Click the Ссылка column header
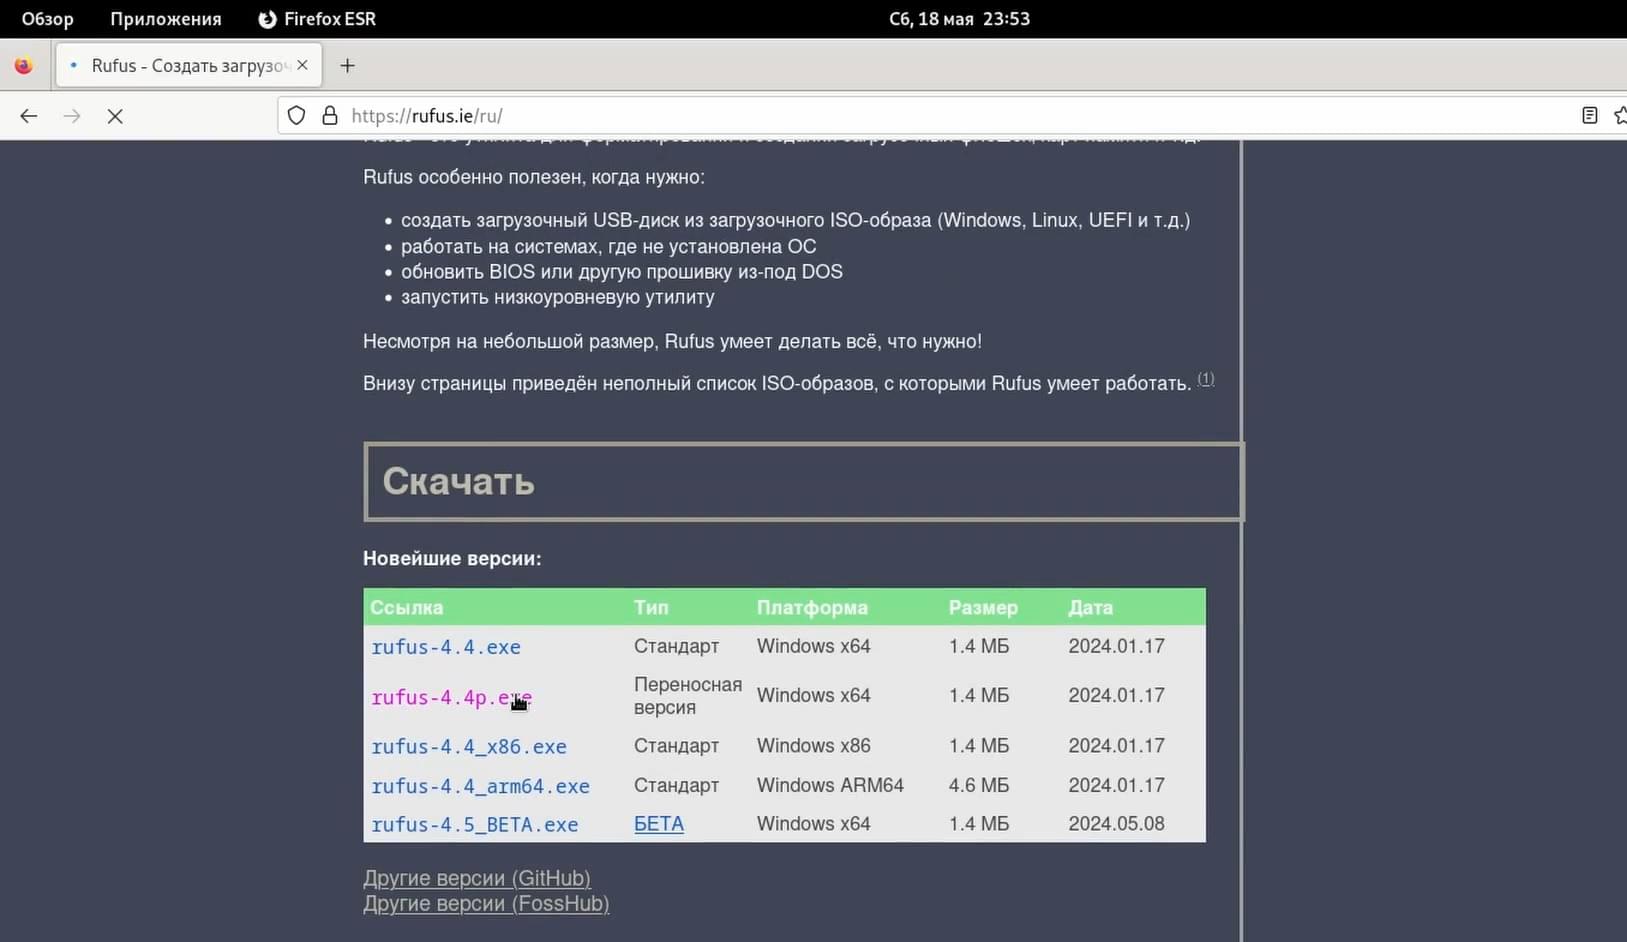Image resolution: width=1627 pixels, height=942 pixels. (x=406, y=607)
